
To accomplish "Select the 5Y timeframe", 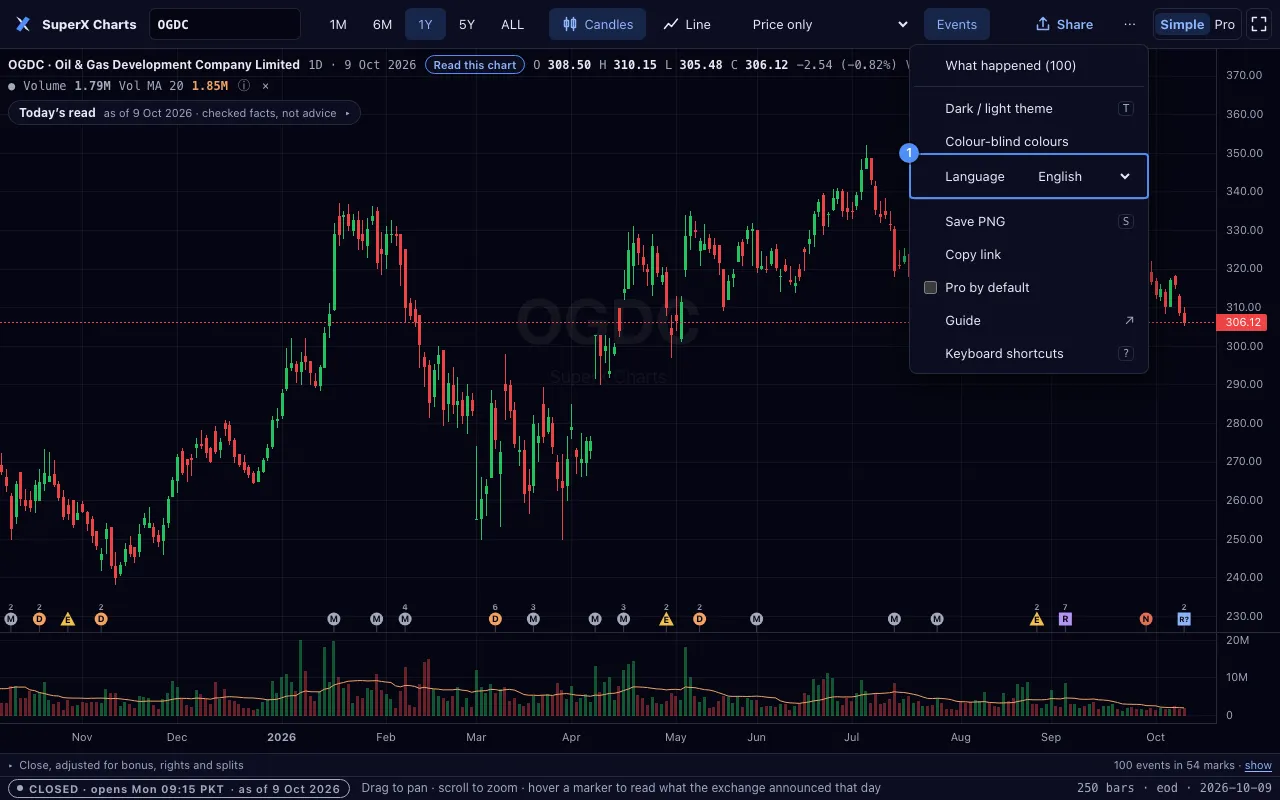I will point(467,24).
